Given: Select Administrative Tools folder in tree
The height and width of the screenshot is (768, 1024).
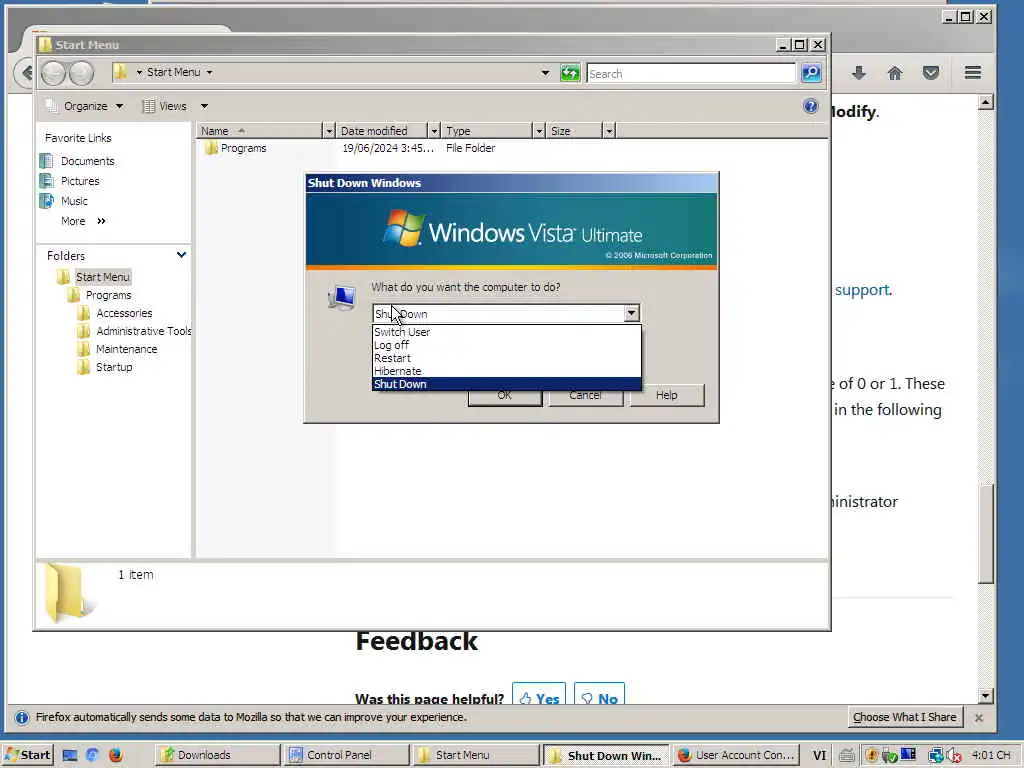Looking at the screenshot, I should click(x=144, y=331).
